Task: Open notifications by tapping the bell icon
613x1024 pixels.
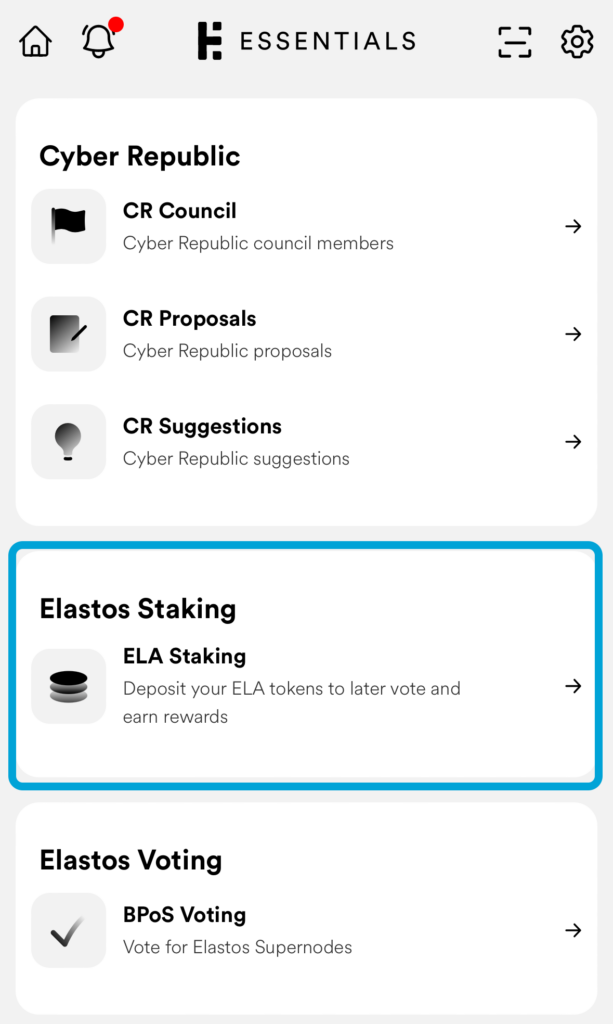Action: coord(97,43)
